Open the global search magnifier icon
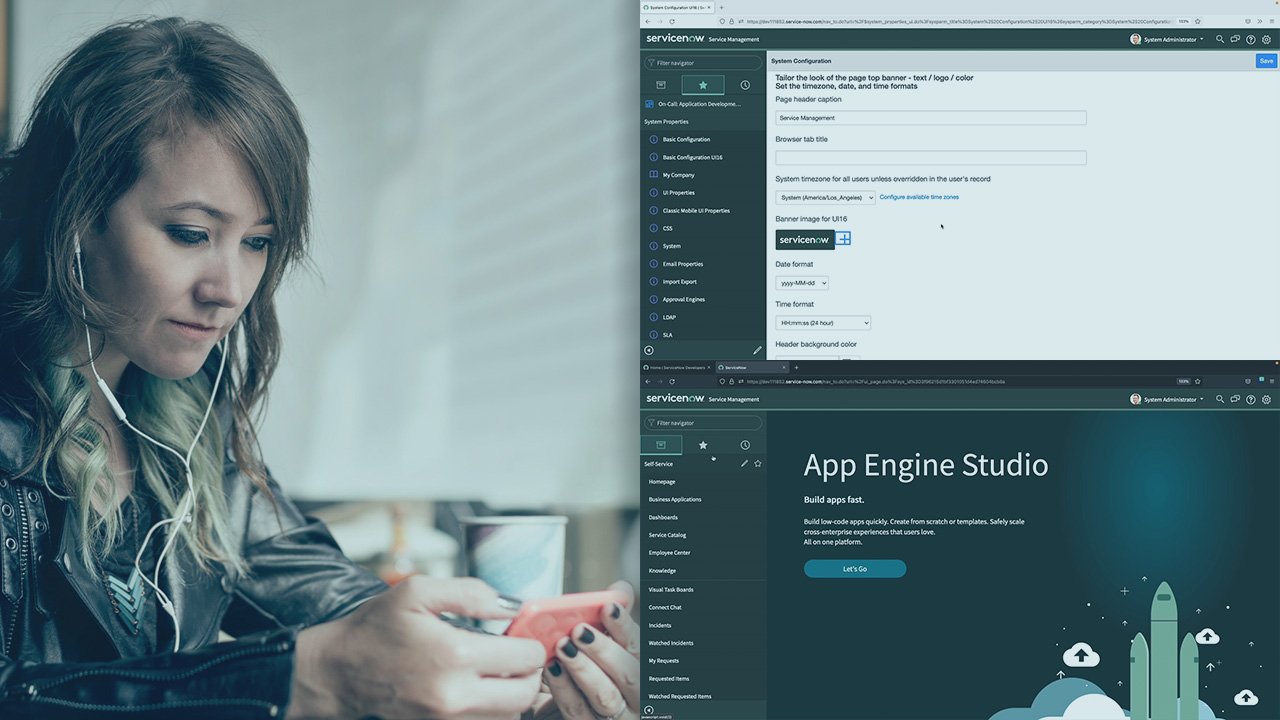Screen dimensions: 1280x720 (x=1219, y=39)
